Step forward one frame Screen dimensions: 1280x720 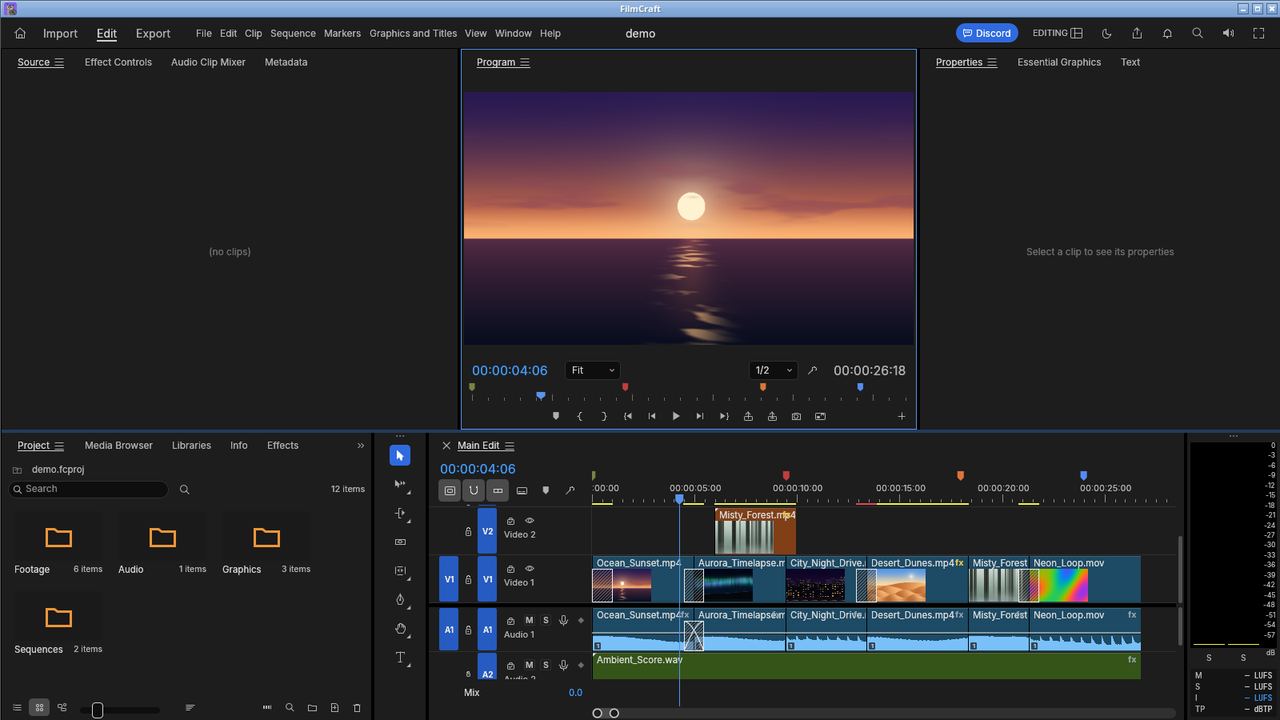[700, 416]
